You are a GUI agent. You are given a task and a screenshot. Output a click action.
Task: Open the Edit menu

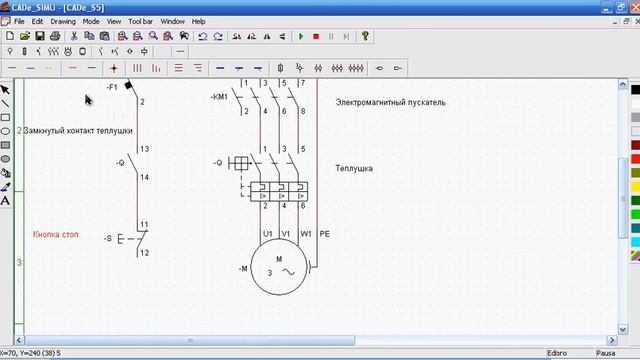point(37,22)
